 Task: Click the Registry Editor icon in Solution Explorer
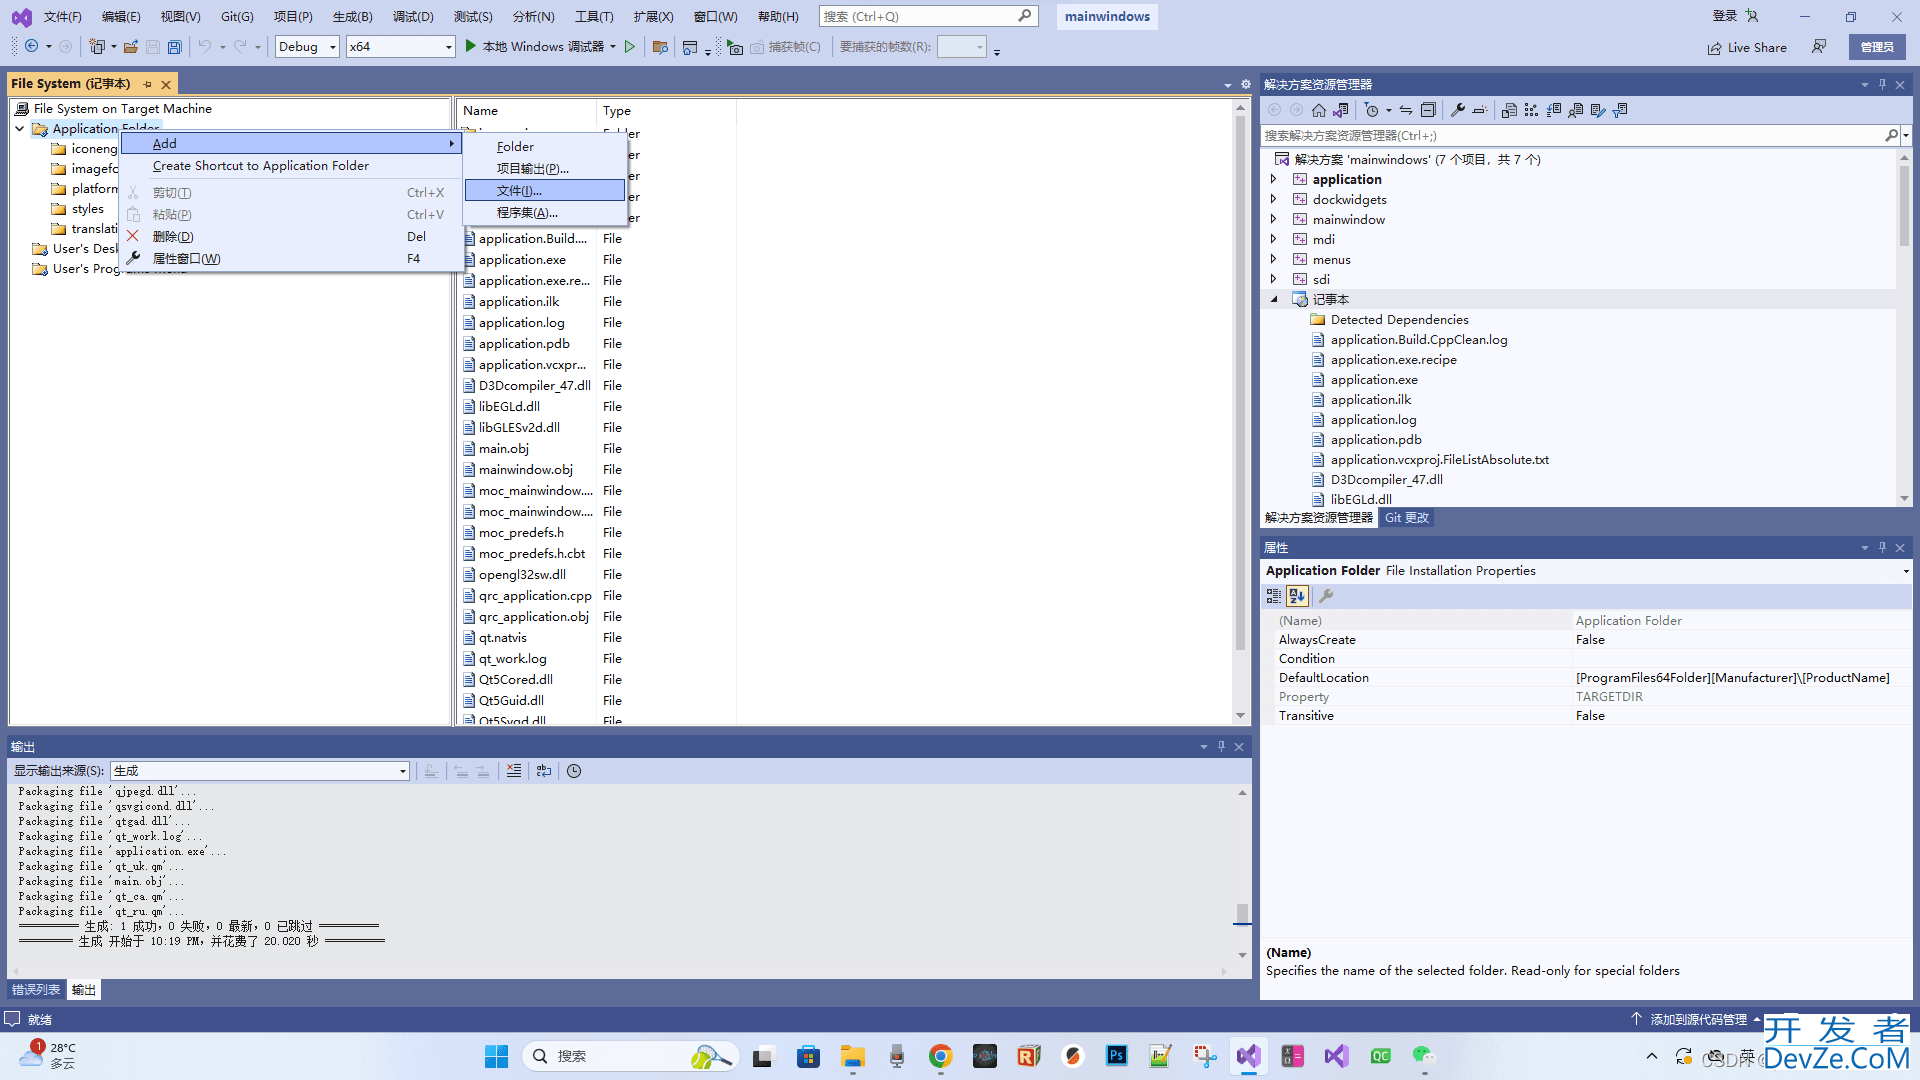tap(1531, 110)
